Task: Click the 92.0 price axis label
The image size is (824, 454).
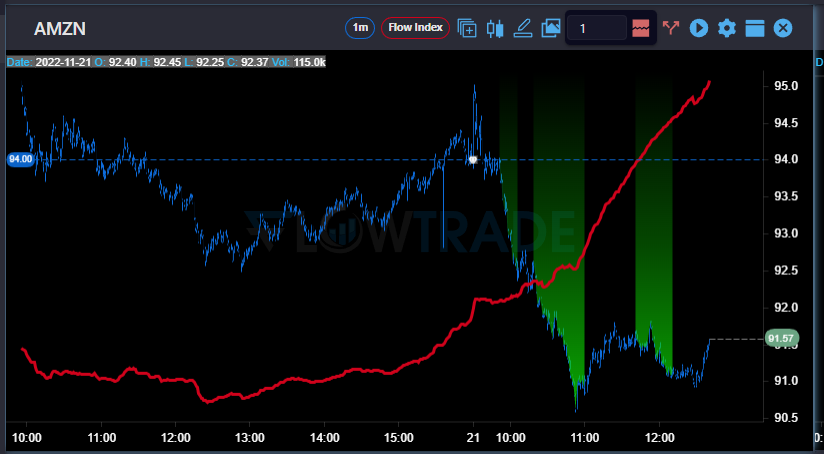Action: (x=787, y=308)
